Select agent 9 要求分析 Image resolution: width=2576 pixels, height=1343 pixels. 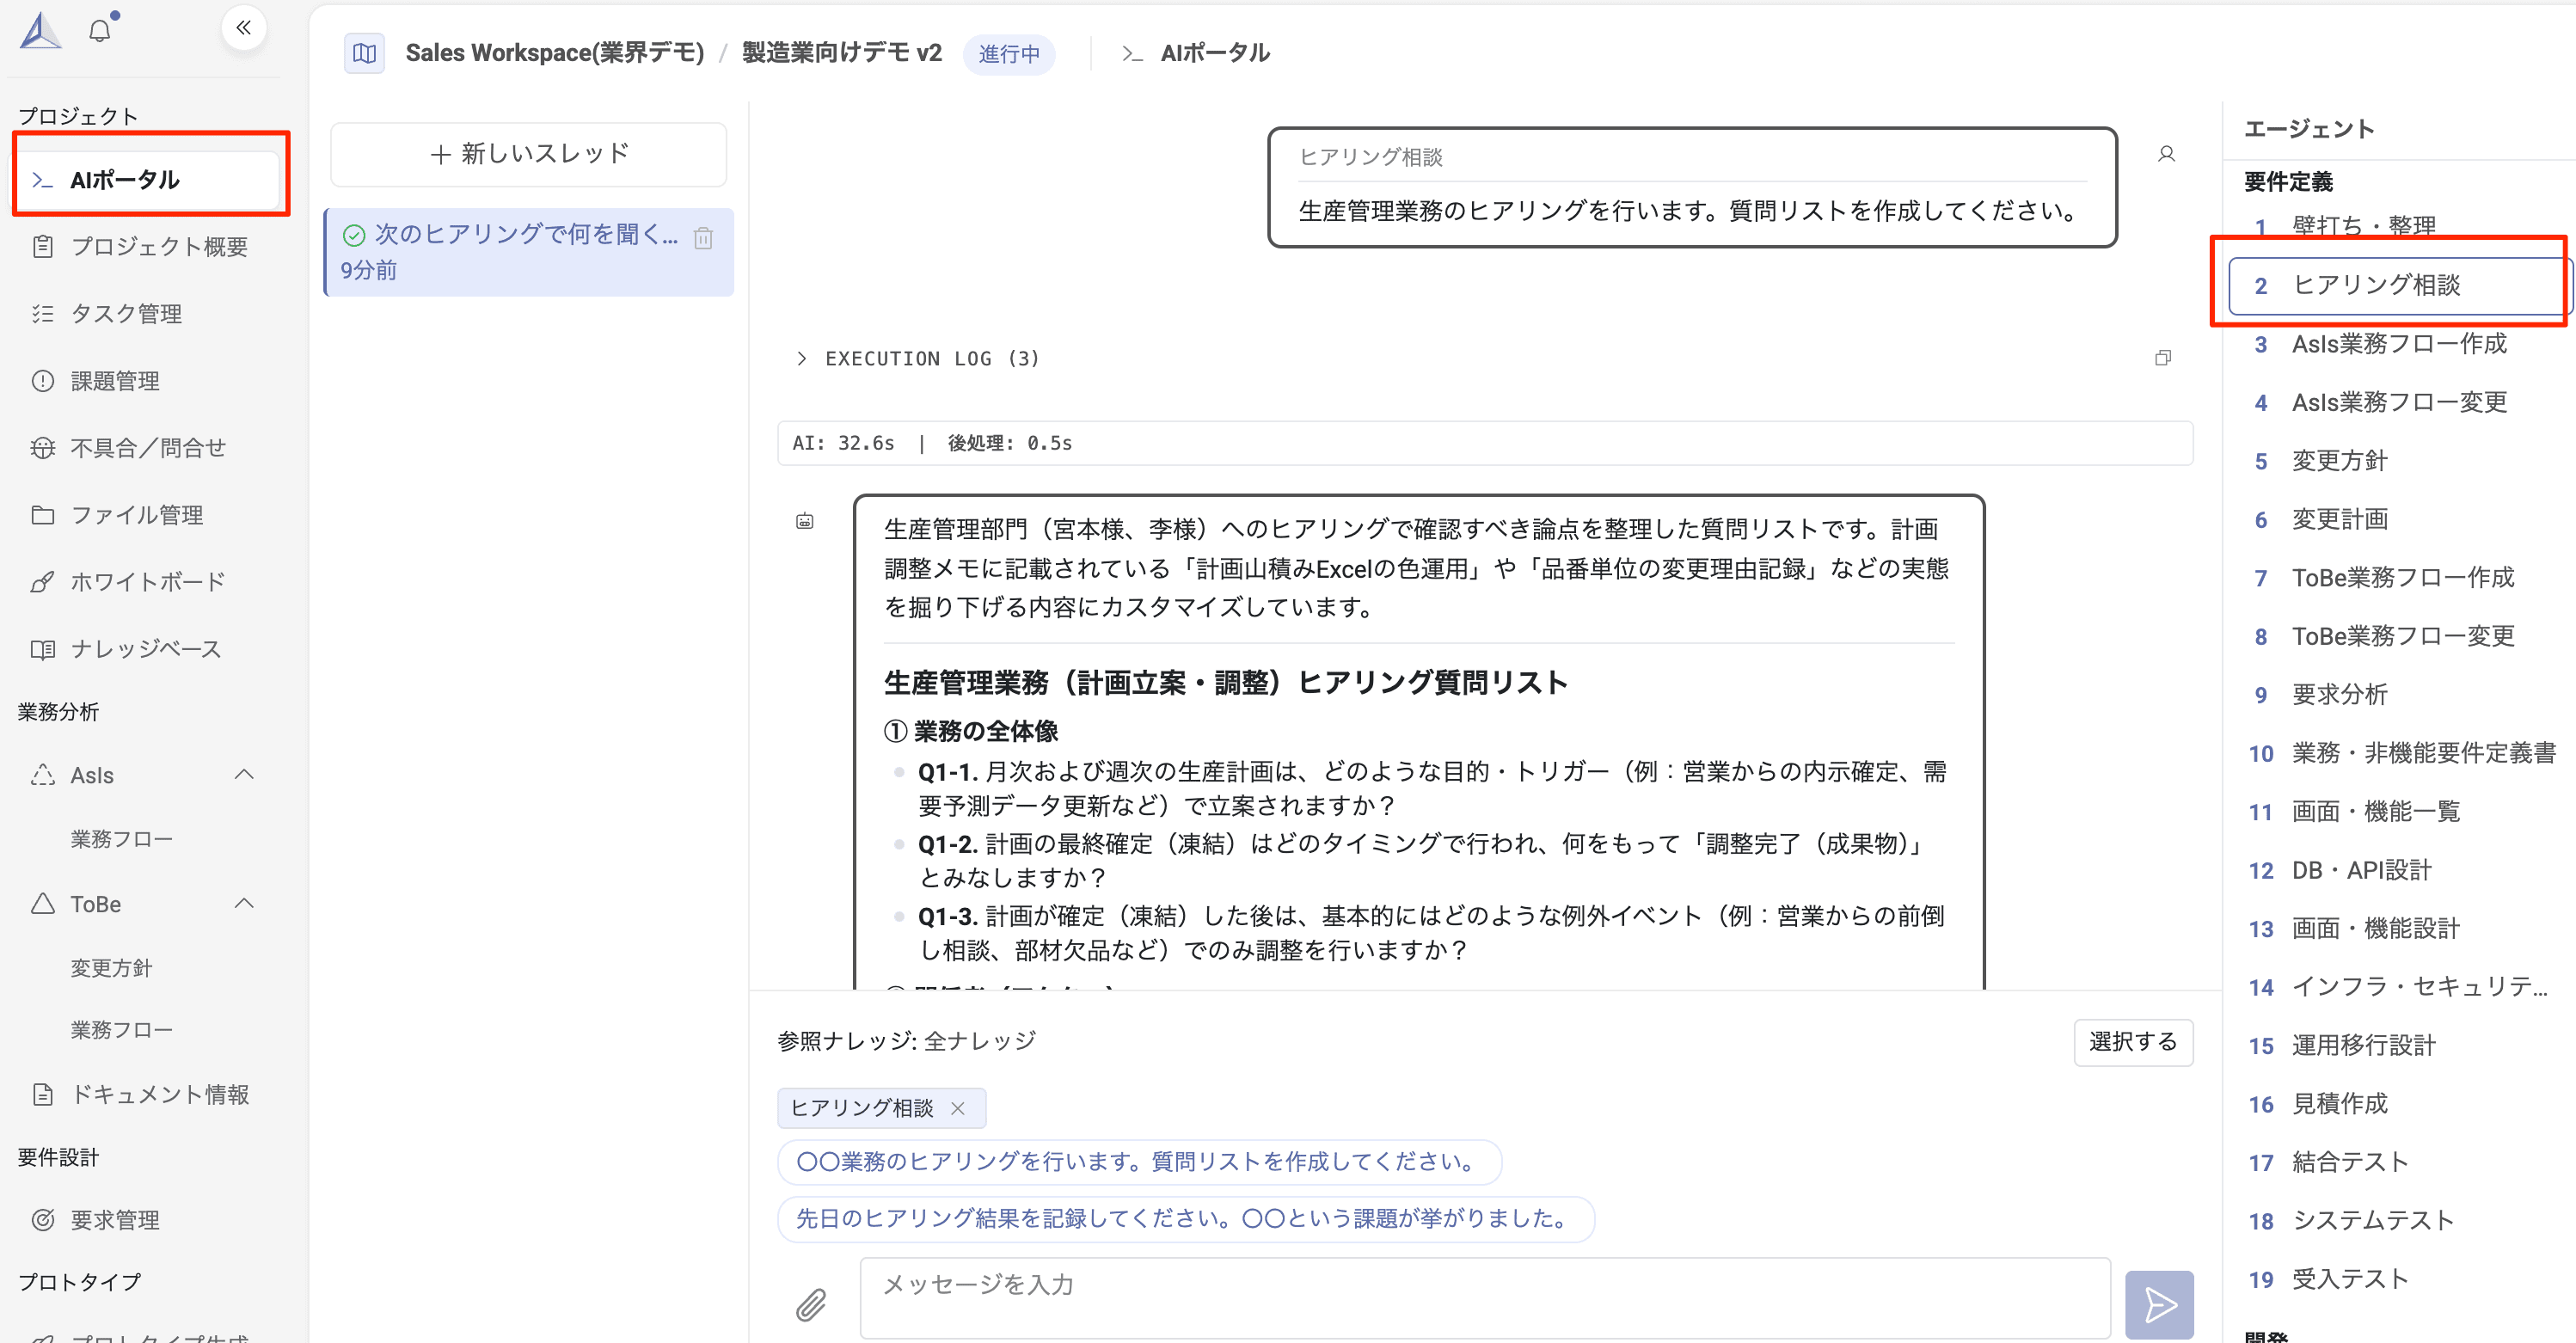(2400, 695)
